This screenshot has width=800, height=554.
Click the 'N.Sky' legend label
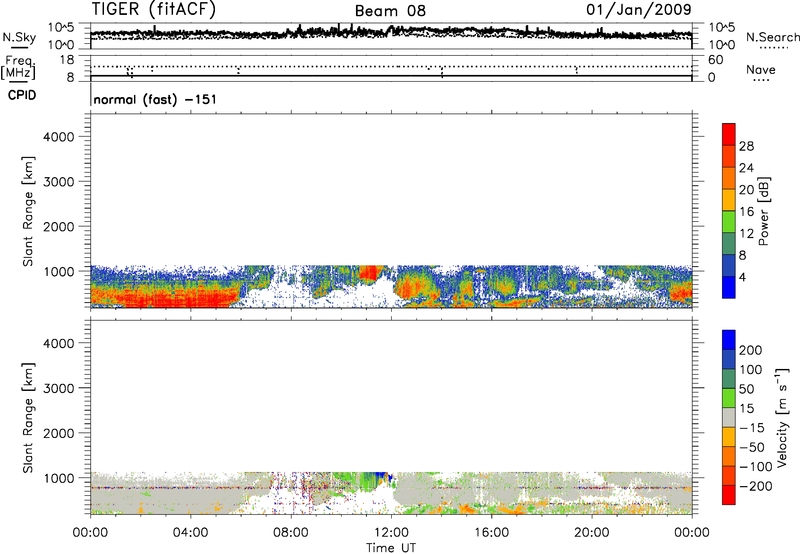pos(19,37)
